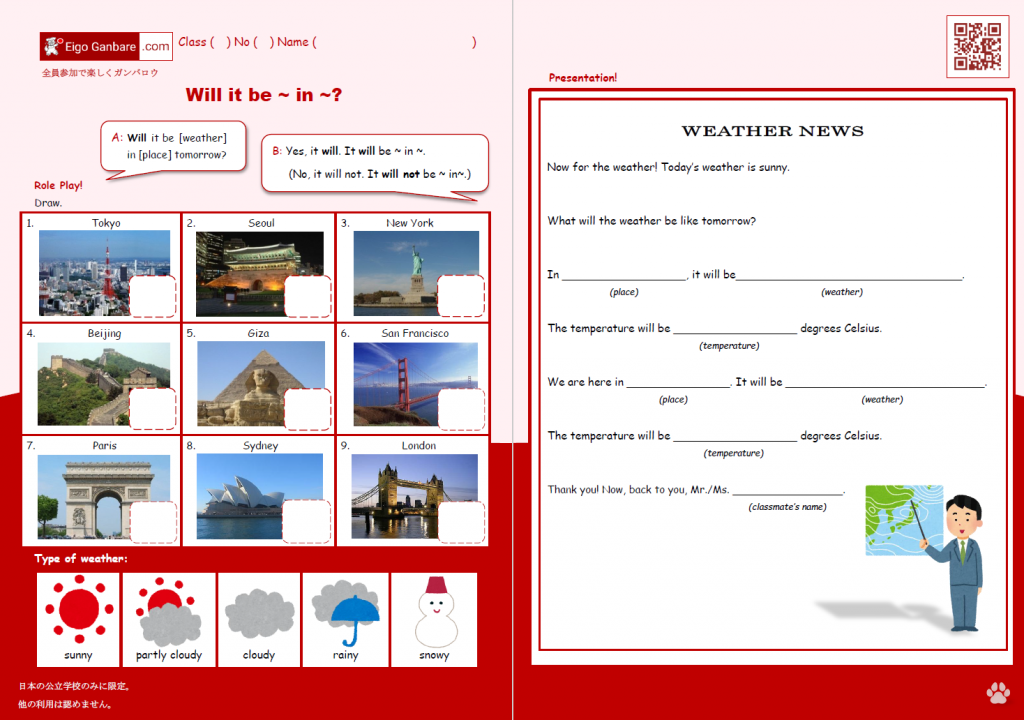
Task: Select the snowy snowman icon
Action: coord(434,611)
